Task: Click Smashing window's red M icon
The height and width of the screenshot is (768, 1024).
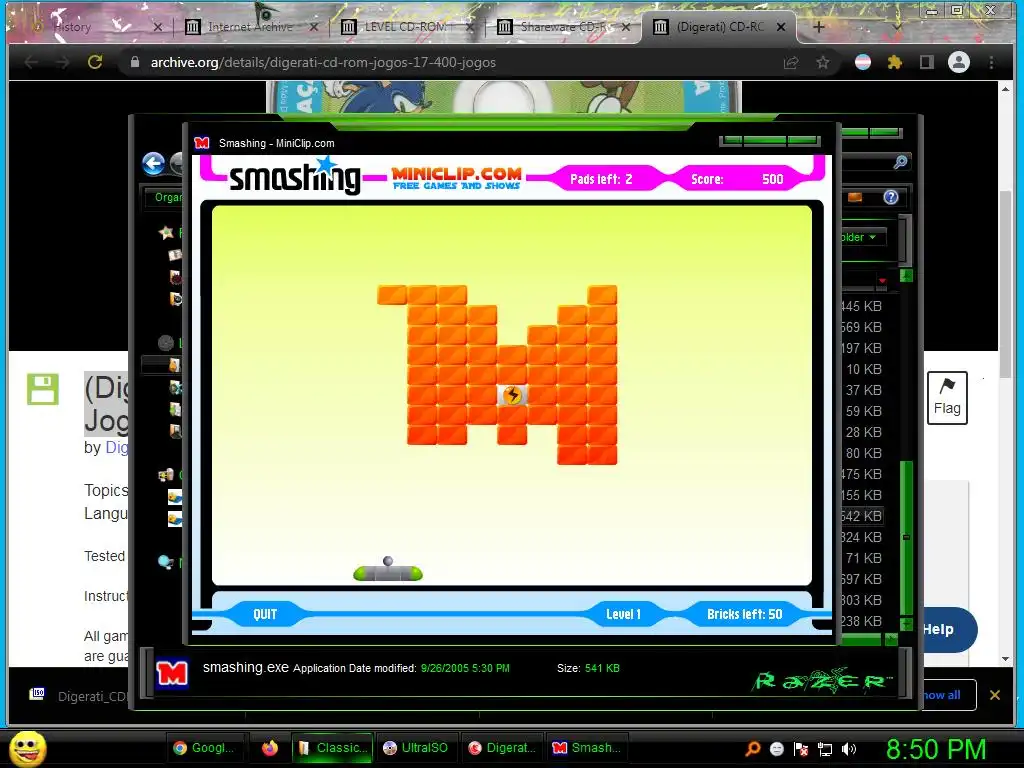Action: pos(202,143)
